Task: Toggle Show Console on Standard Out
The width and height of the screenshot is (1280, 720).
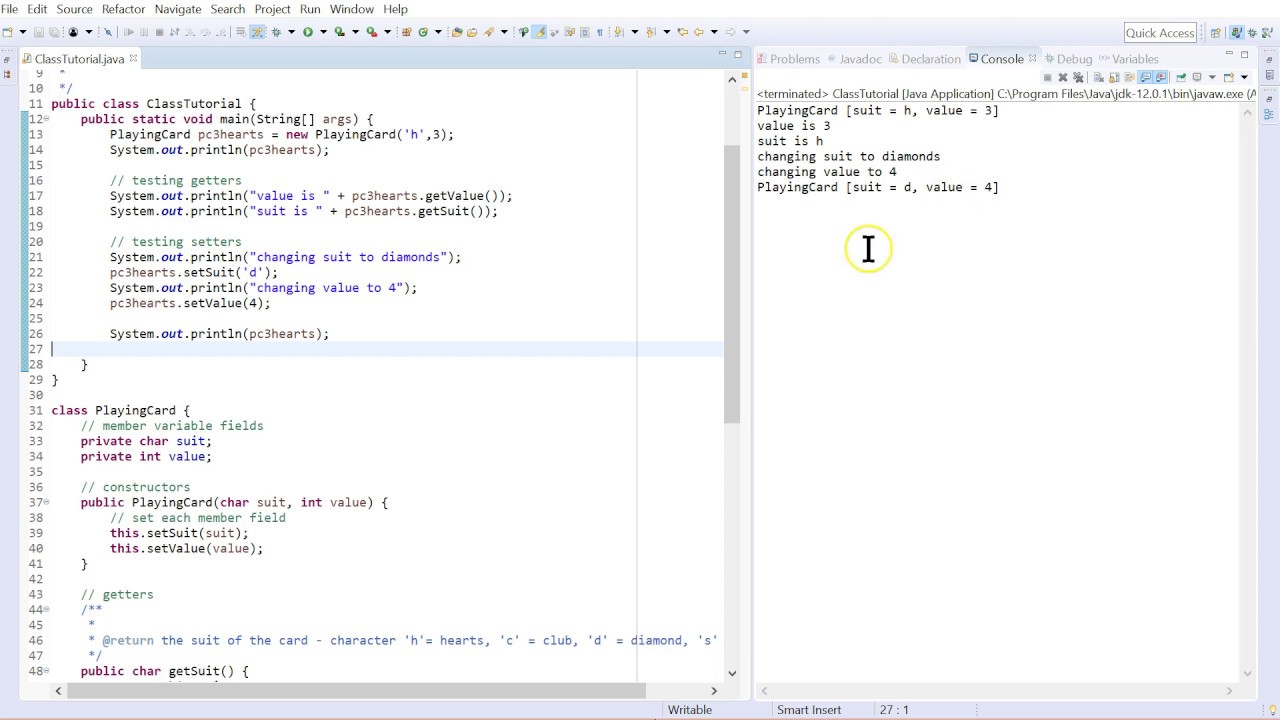Action: 1145,77
